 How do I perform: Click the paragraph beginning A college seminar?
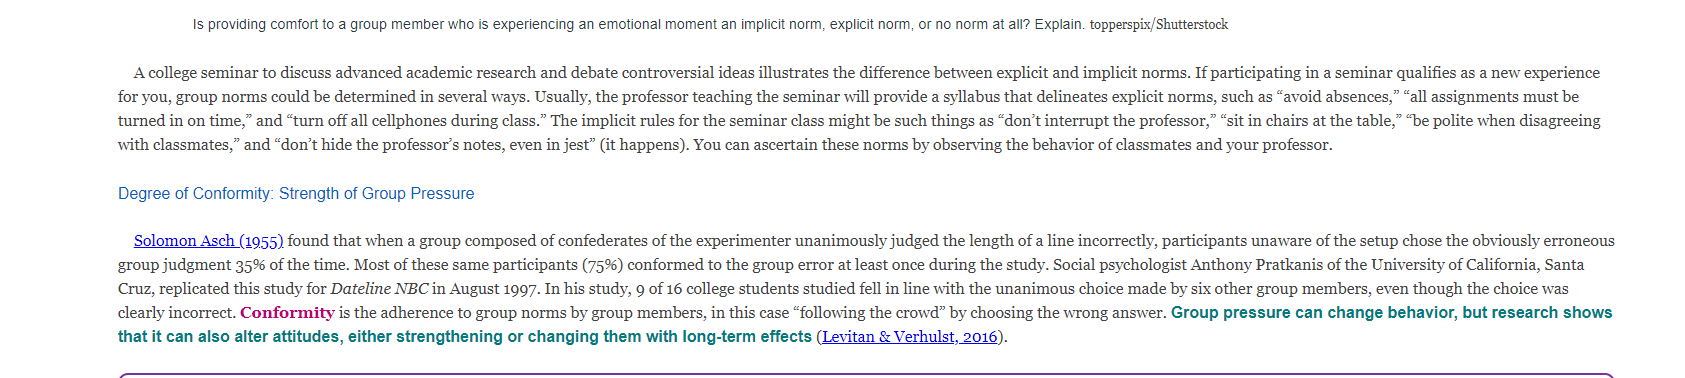860,109
